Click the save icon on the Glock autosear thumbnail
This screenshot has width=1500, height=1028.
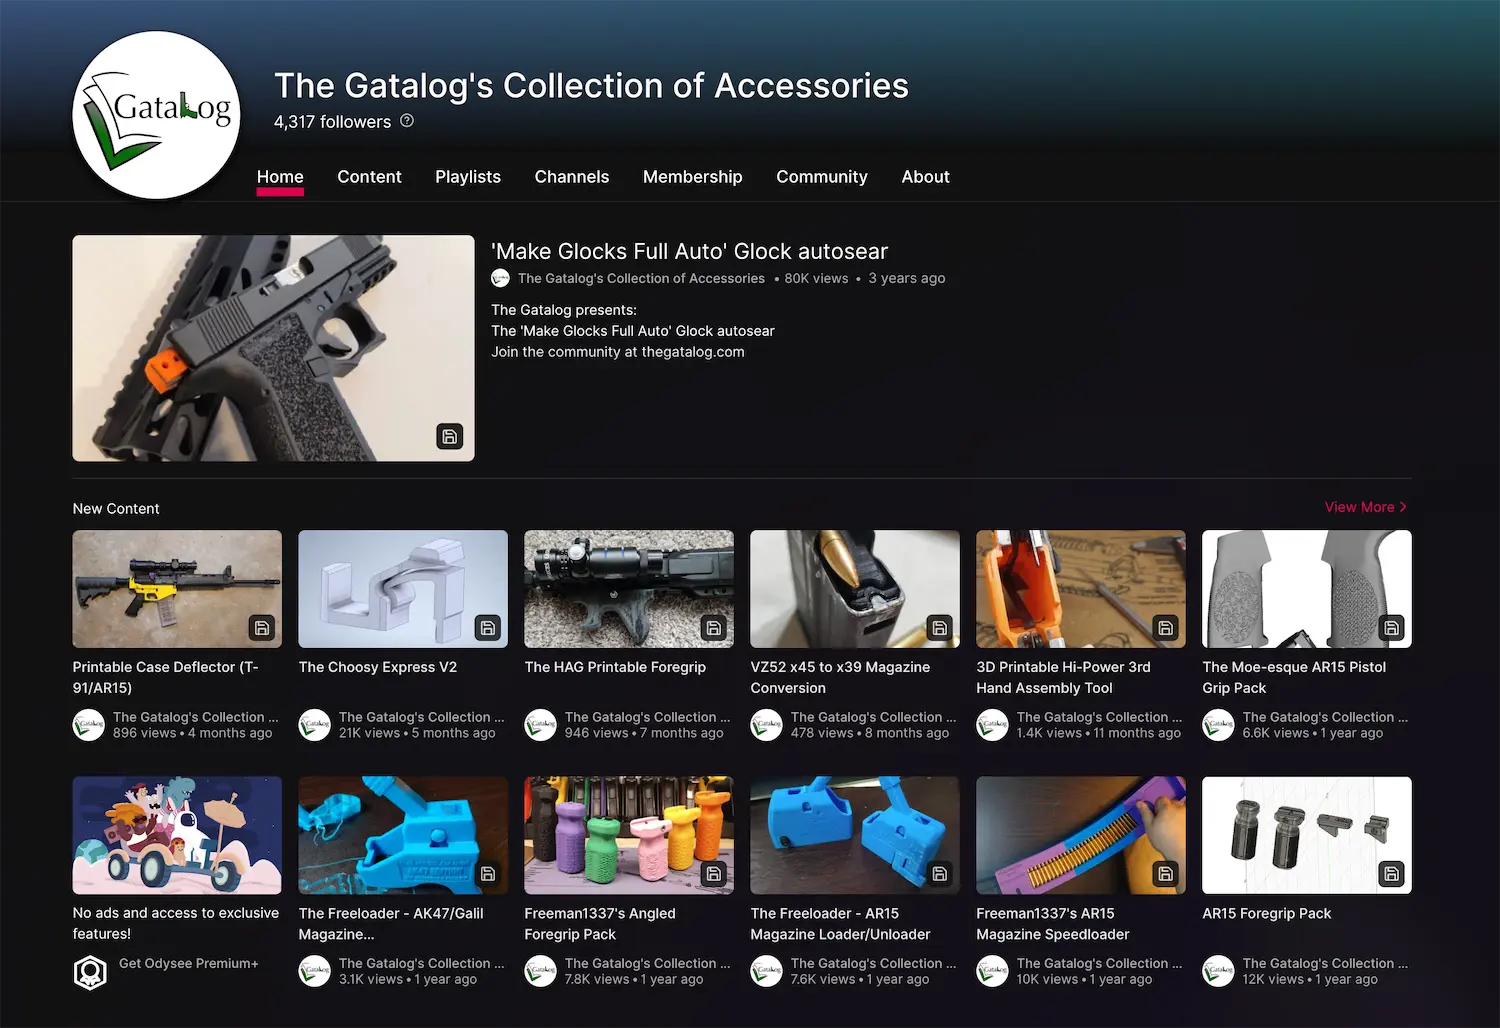(450, 436)
